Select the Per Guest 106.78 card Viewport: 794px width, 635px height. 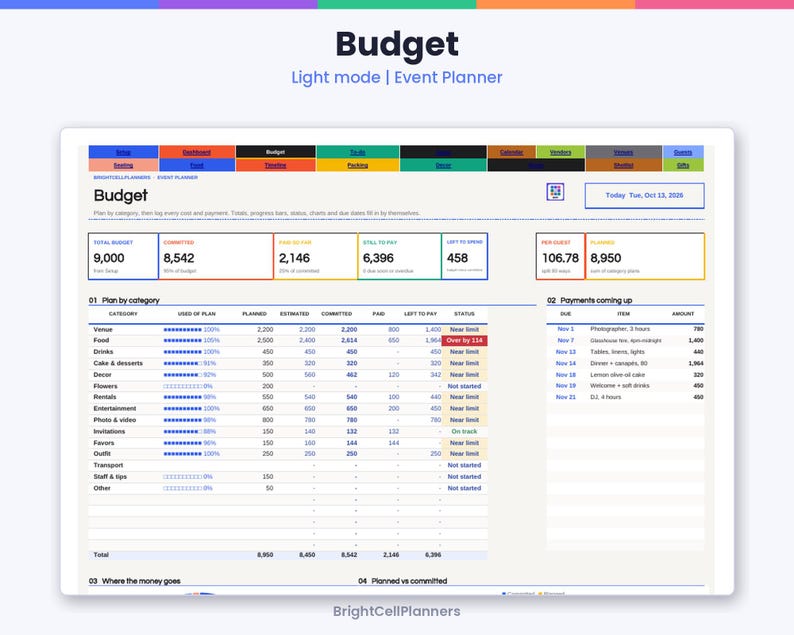coord(560,256)
